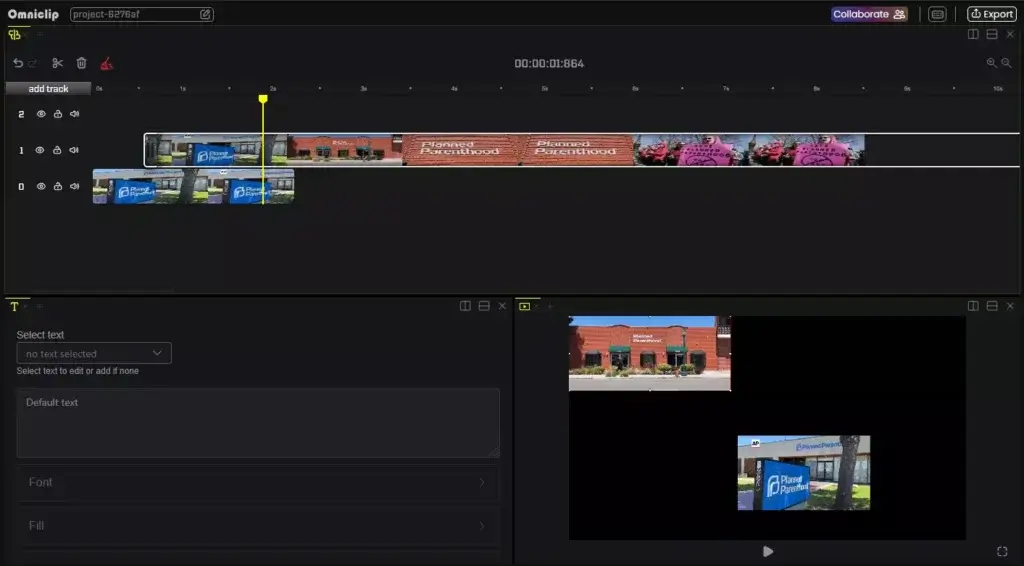Zoom in on the timeline
The width and height of the screenshot is (1024, 566).
coord(991,63)
